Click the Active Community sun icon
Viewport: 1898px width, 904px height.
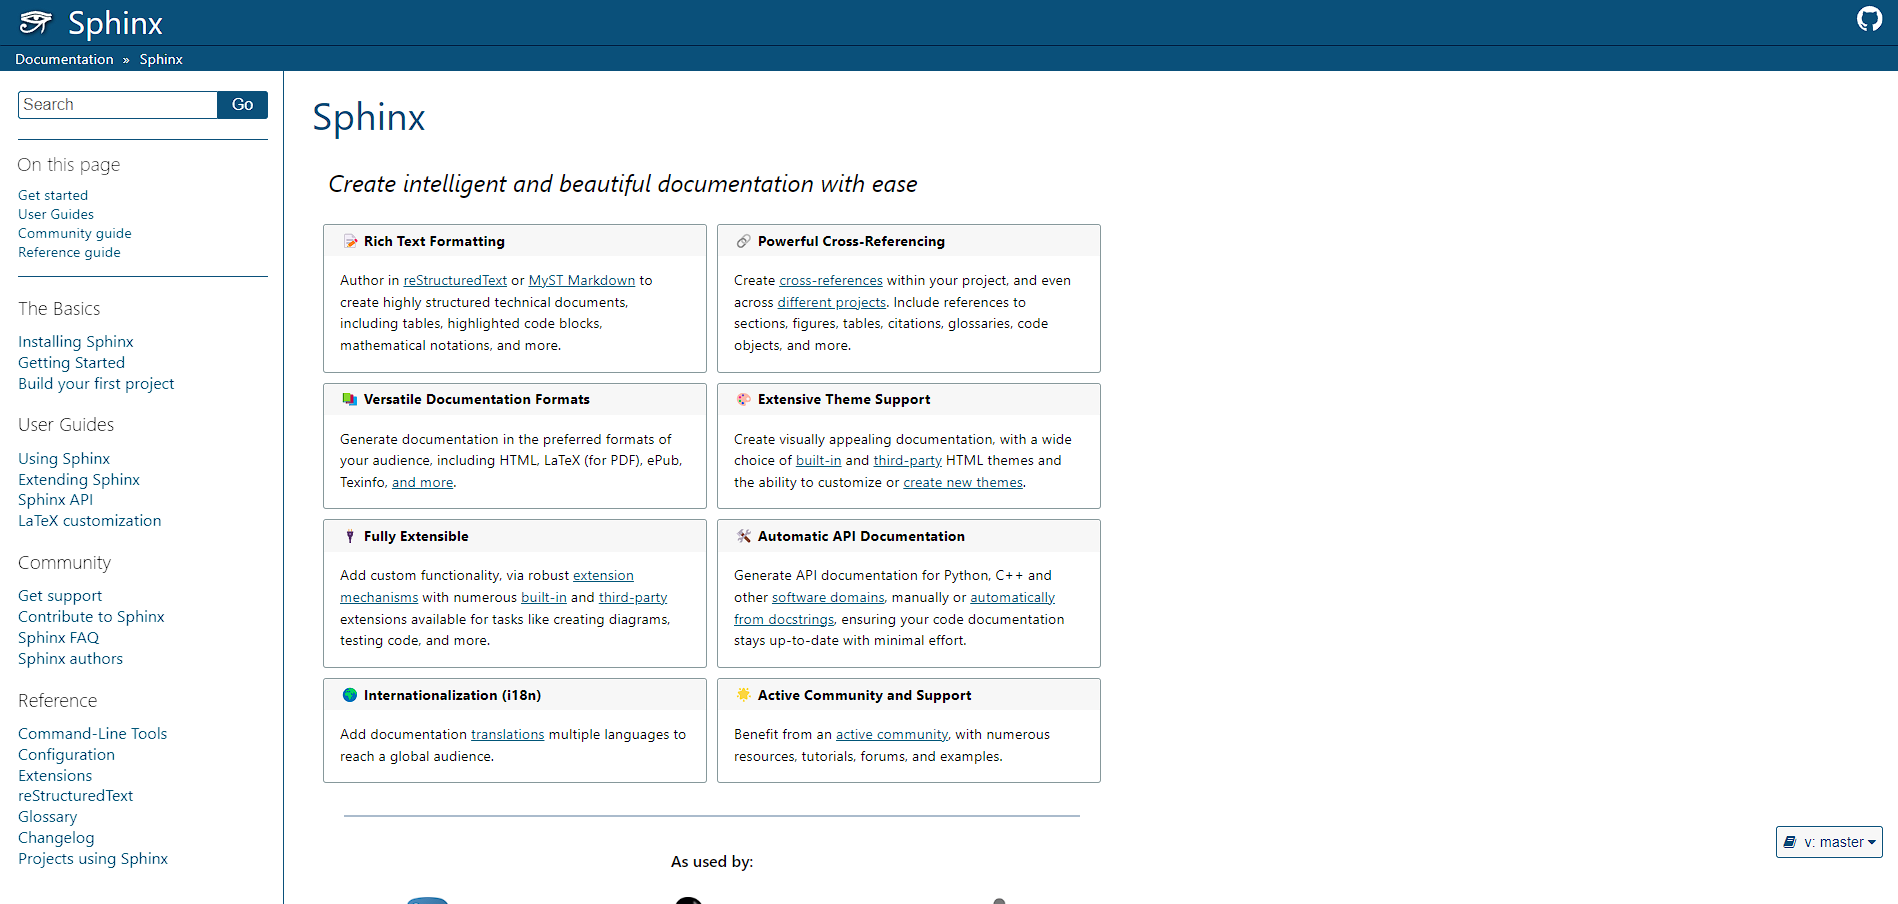coord(744,695)
